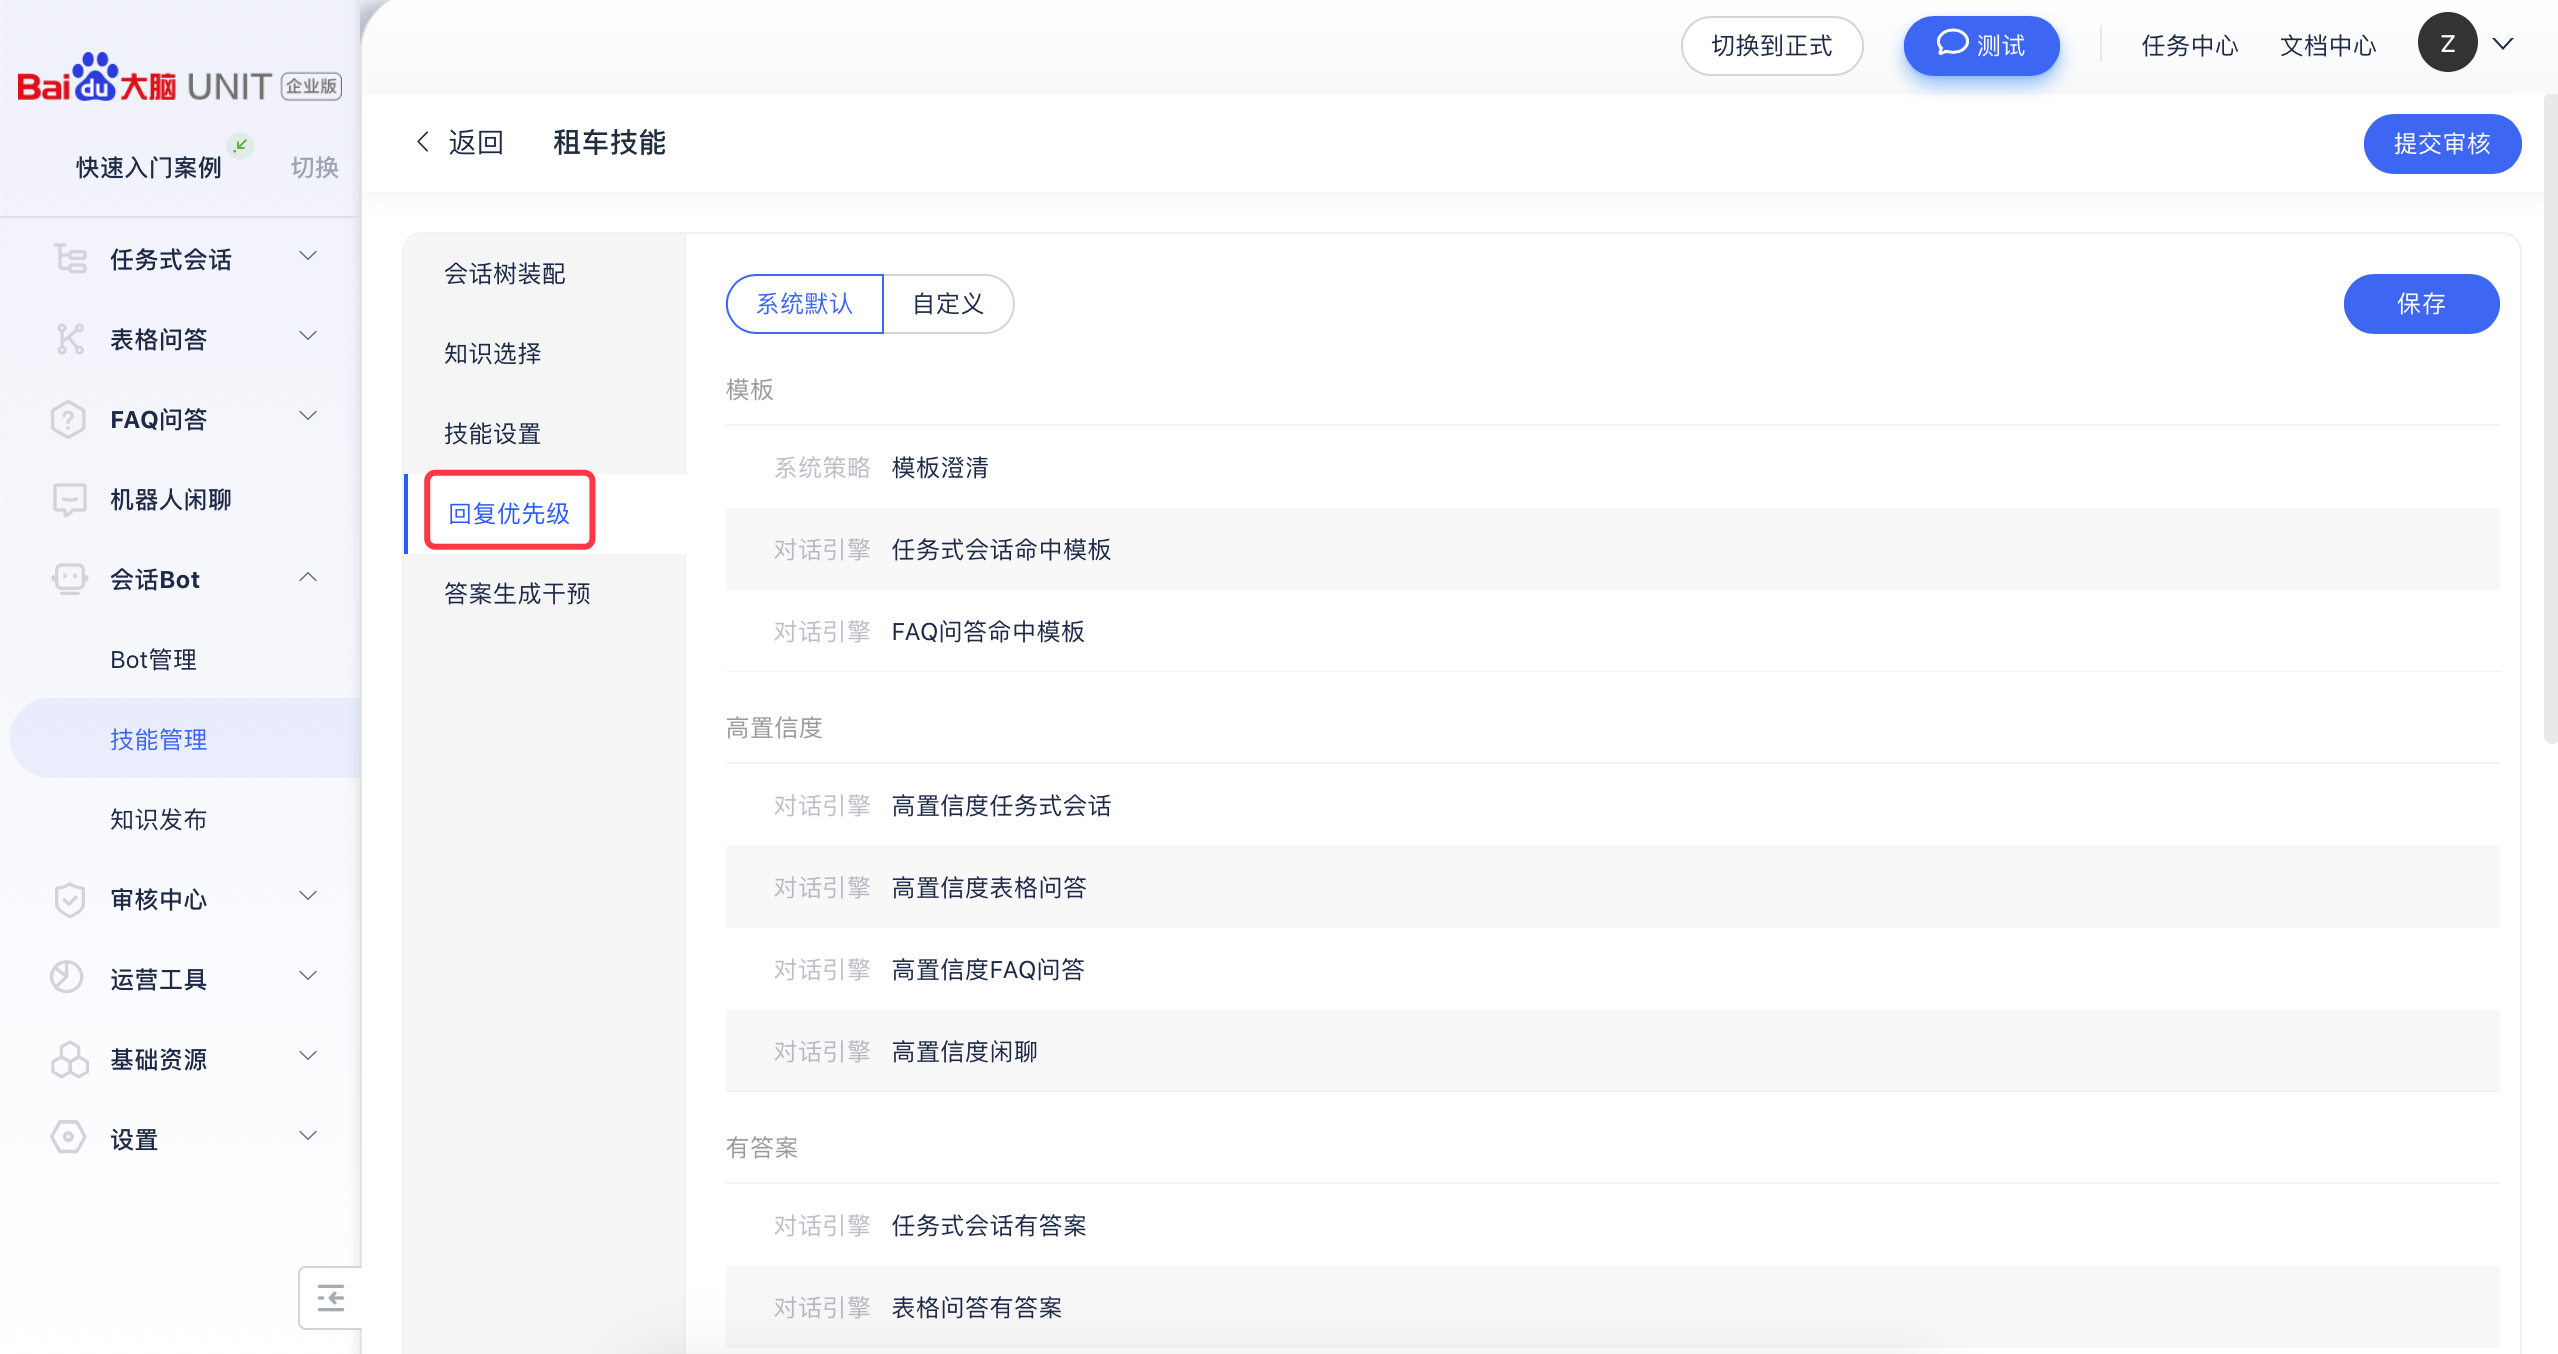Open the user account dropdown arrow

pyautogui.click(x=2503, y=44)
